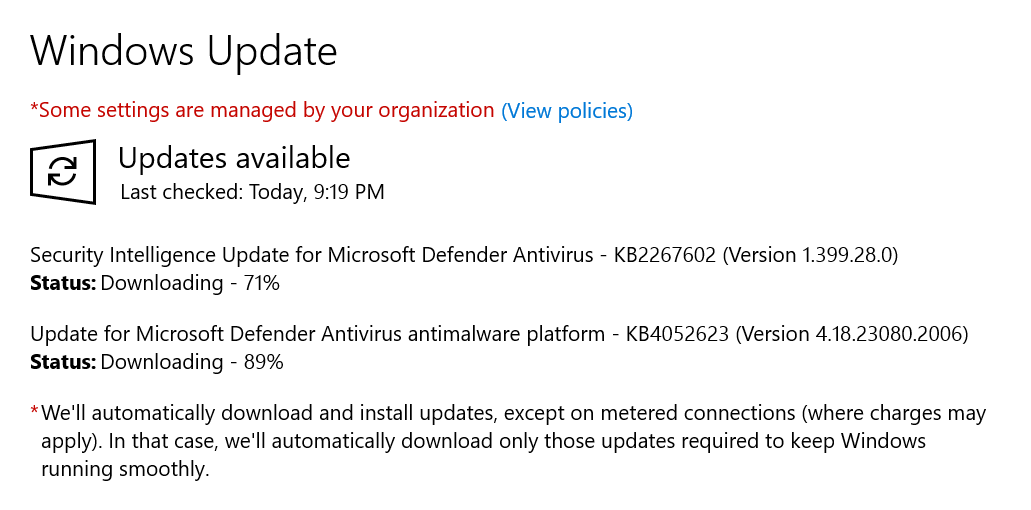The width and height of the screenshot is (1031, 510).
Task: Click the Downloading - 89% progress text
Action: coord(192,362)
